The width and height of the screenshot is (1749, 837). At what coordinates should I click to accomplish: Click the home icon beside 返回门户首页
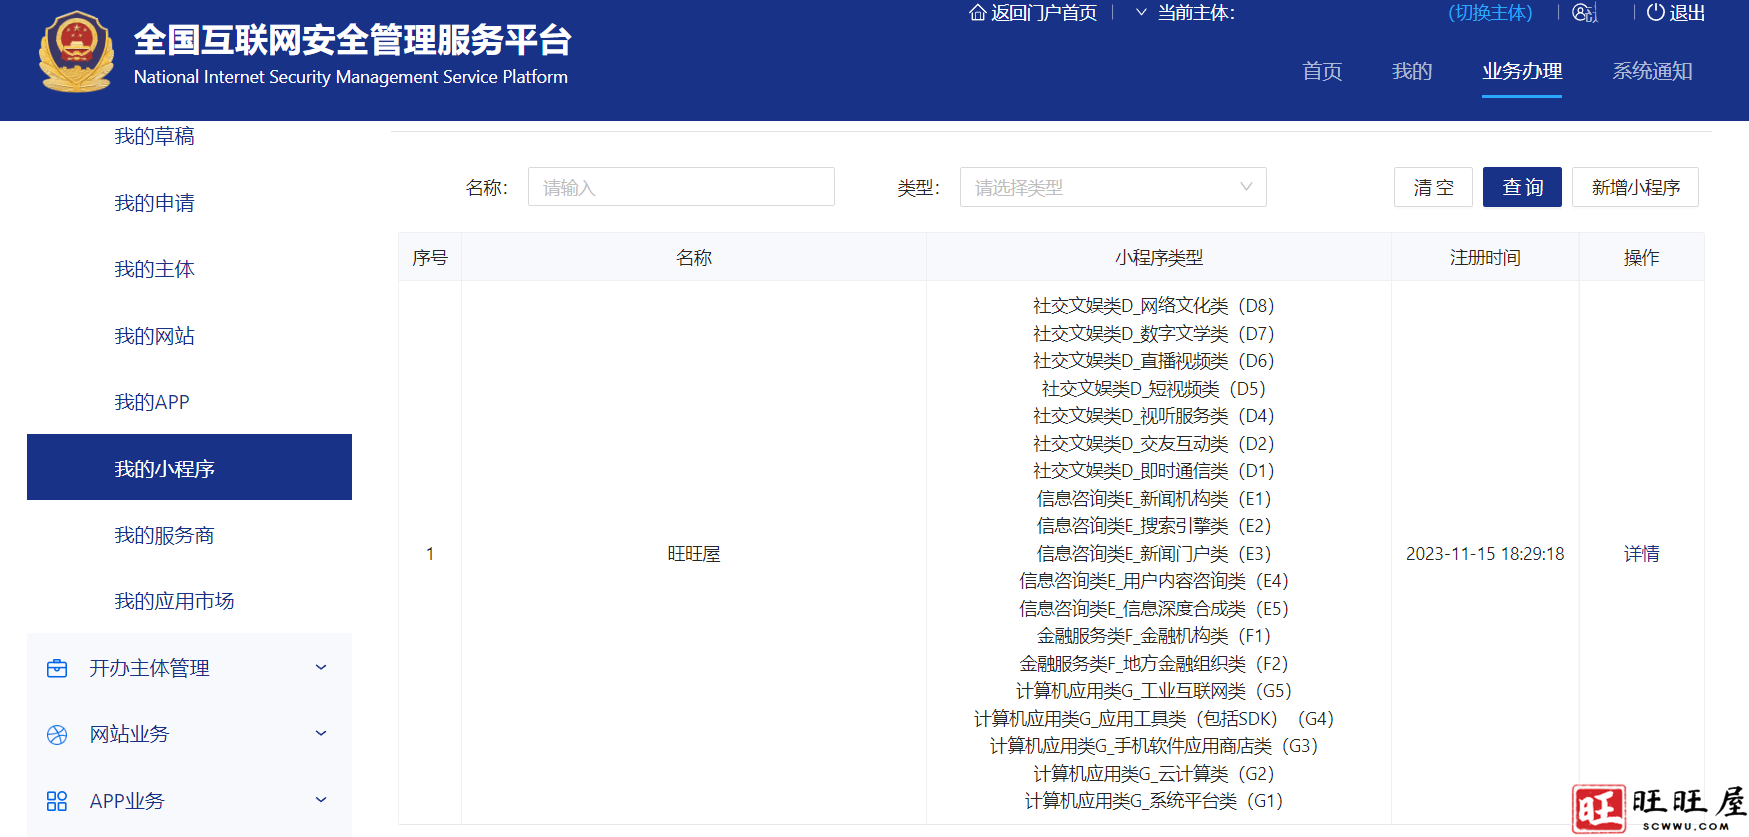point(978,13)
